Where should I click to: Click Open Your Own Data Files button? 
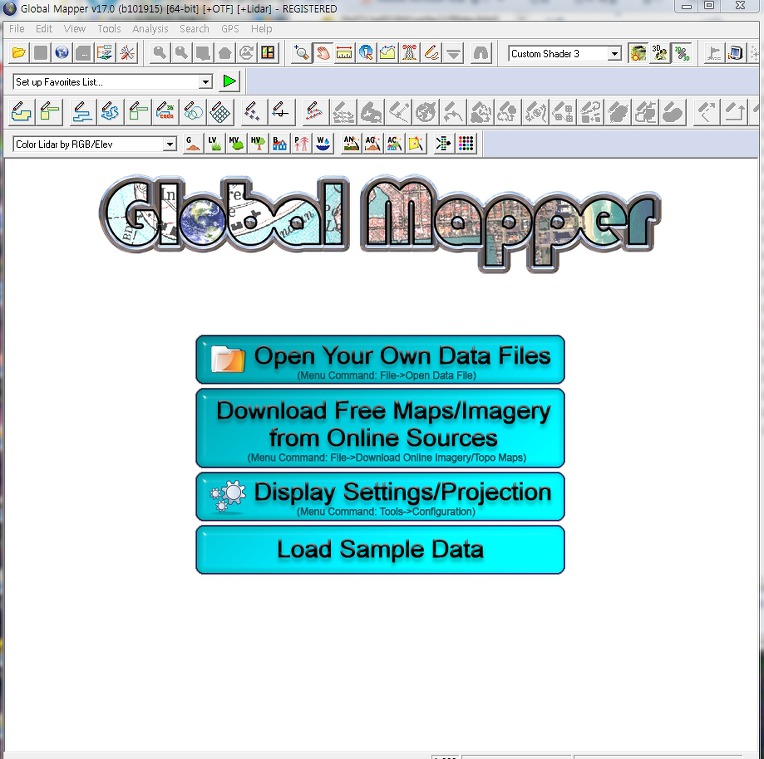[380, 360]
